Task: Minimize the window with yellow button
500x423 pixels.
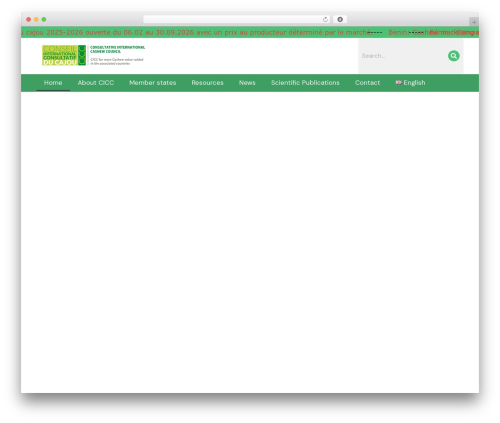Action: 36,19
